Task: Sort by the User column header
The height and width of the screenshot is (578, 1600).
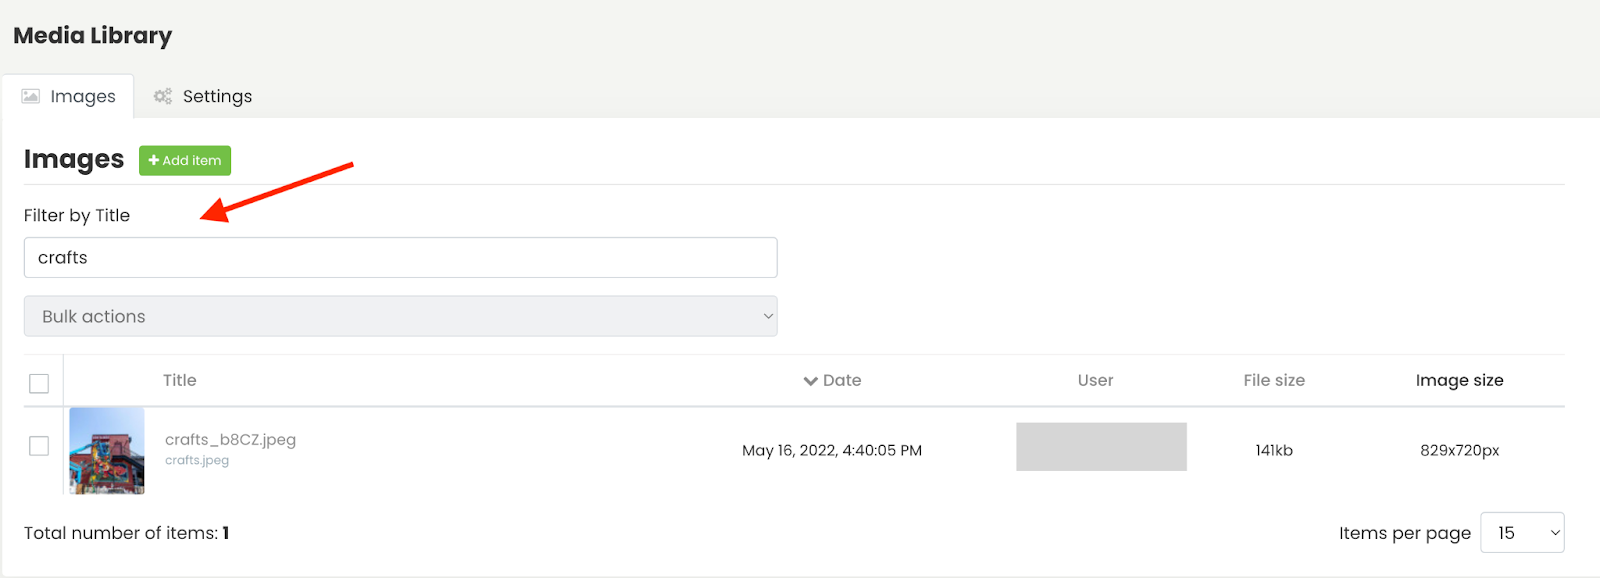Action: (x=1095, y=380)
